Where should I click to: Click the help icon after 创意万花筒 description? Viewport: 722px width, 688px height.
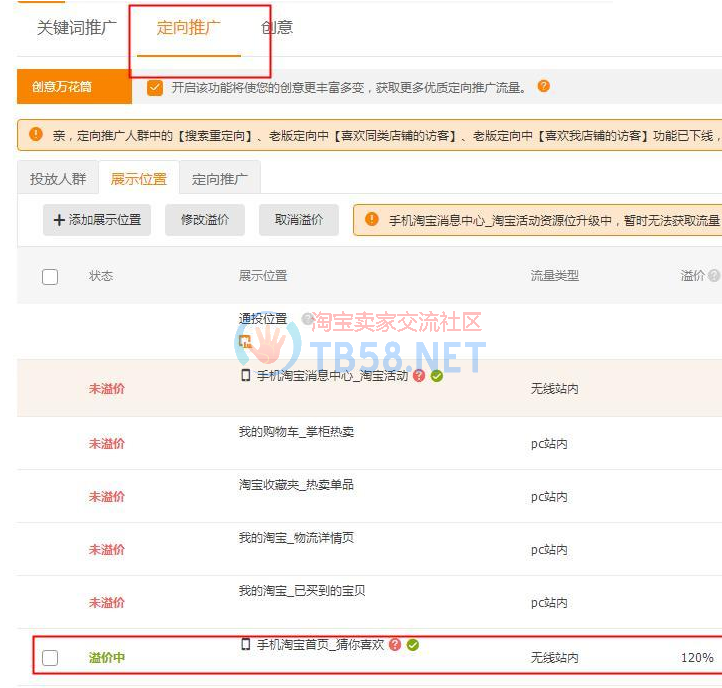pyautogui.click(x=544, y=86)
